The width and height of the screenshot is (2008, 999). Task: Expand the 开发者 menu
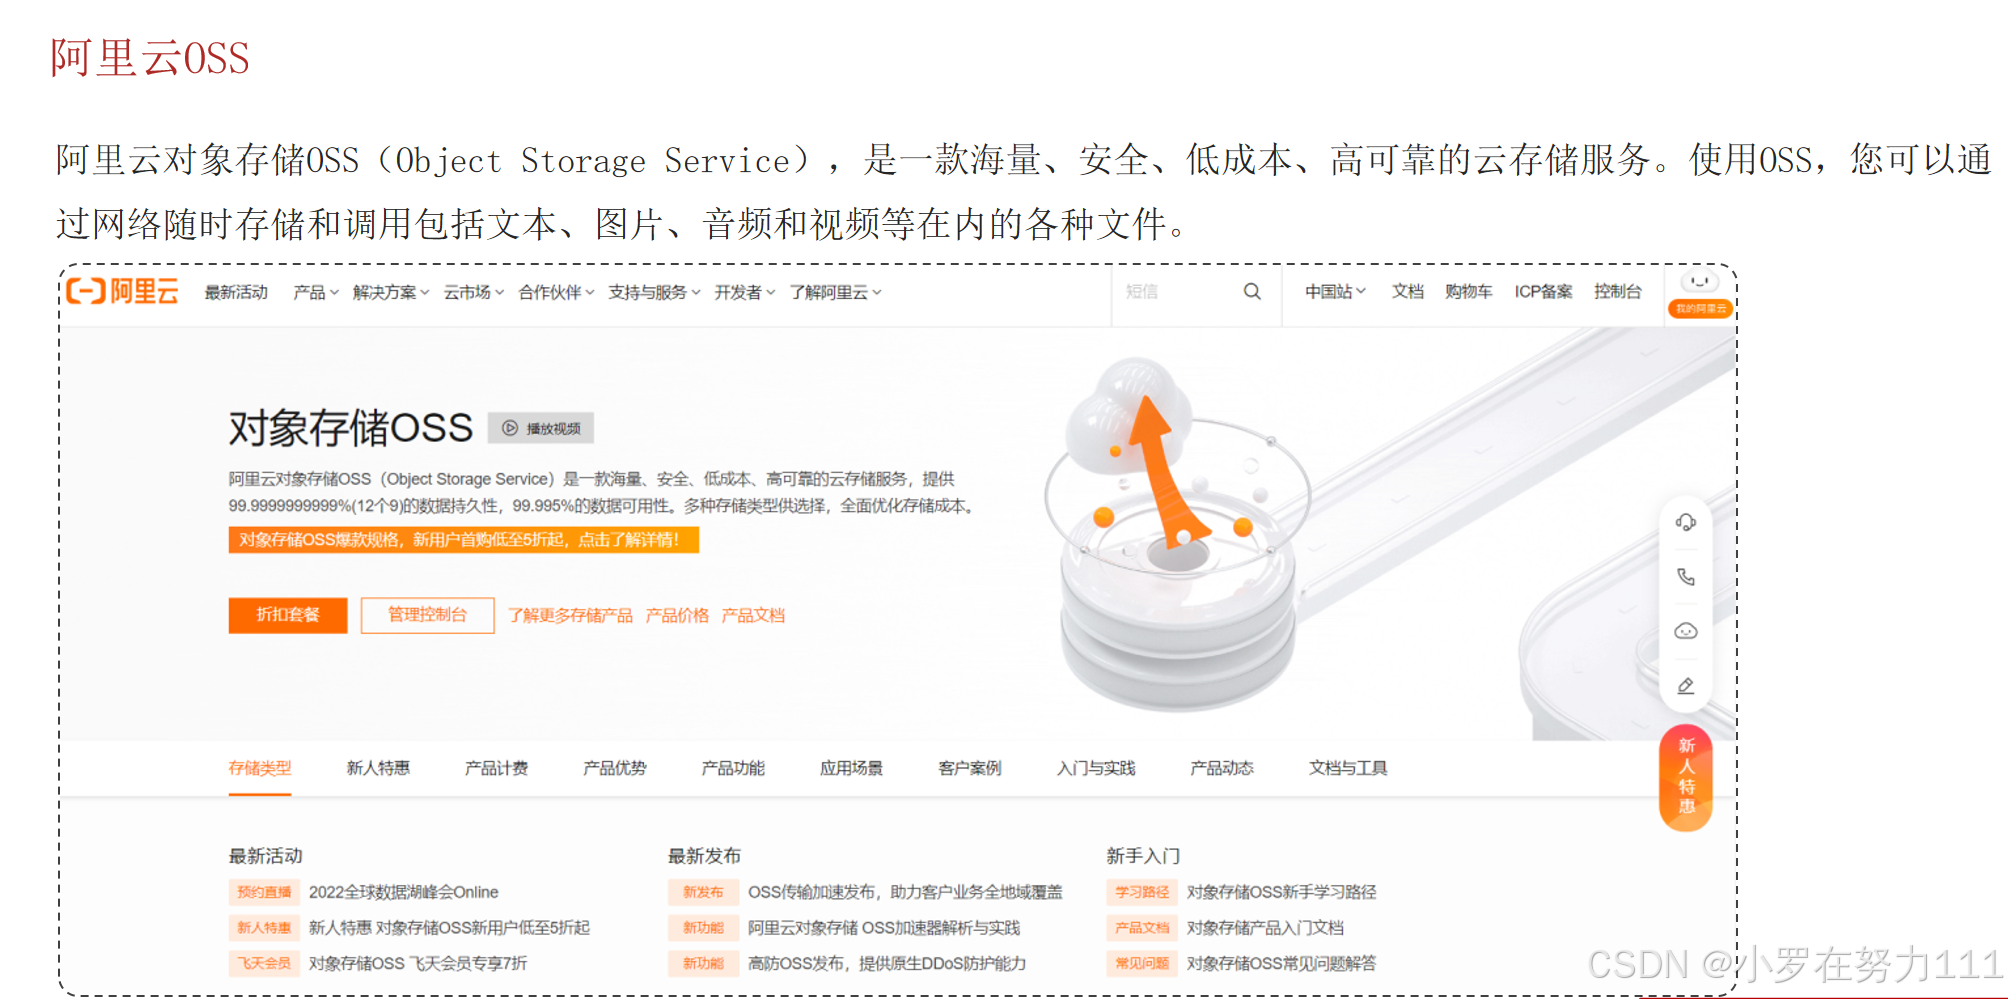(744, 292)
